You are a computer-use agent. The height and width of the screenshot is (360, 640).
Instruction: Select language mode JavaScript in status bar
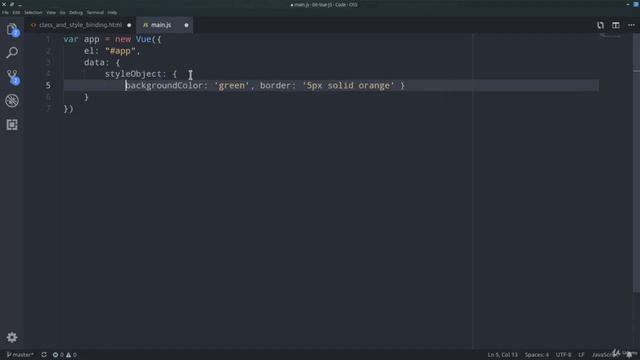coord(604,355)
